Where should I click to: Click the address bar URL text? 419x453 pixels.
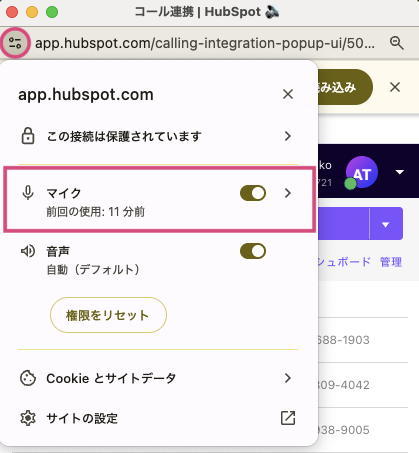pyautogui.click(x=205, y=43)
